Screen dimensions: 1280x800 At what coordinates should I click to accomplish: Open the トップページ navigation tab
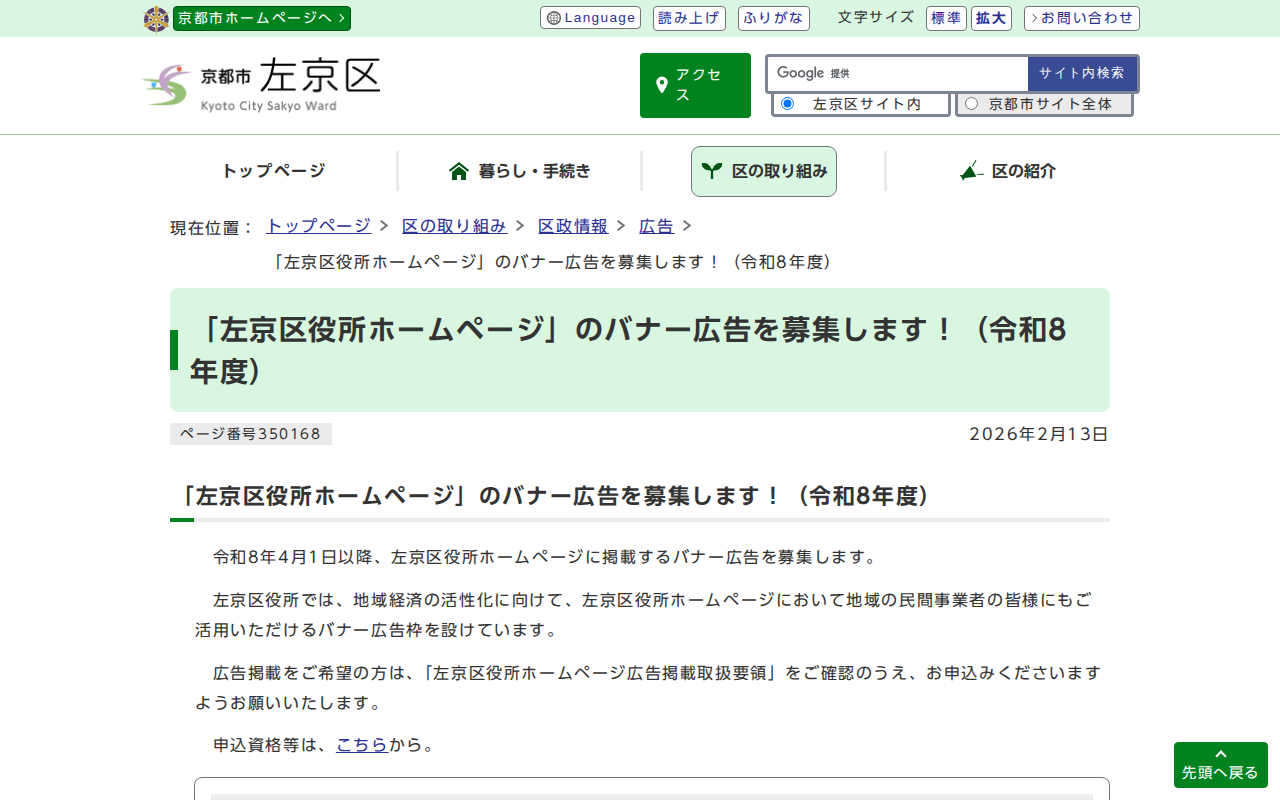273,171
